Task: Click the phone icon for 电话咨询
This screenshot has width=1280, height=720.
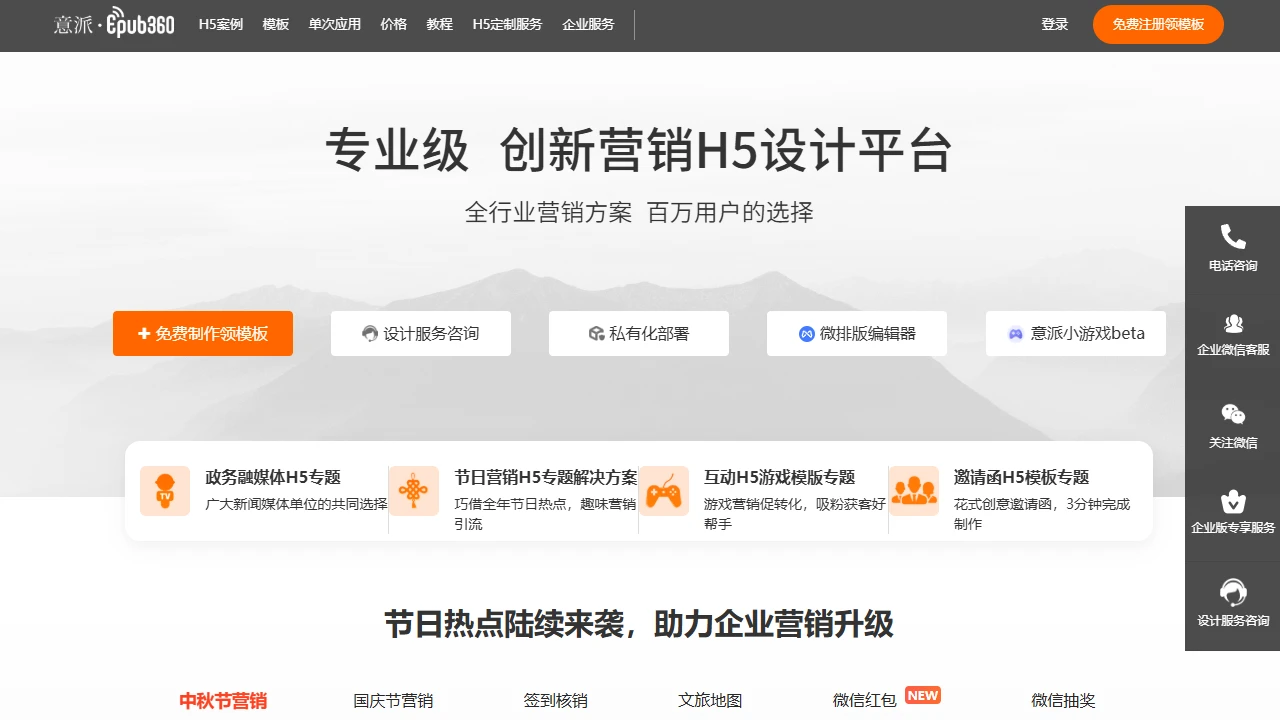Action: click(x=1233, y=237)
